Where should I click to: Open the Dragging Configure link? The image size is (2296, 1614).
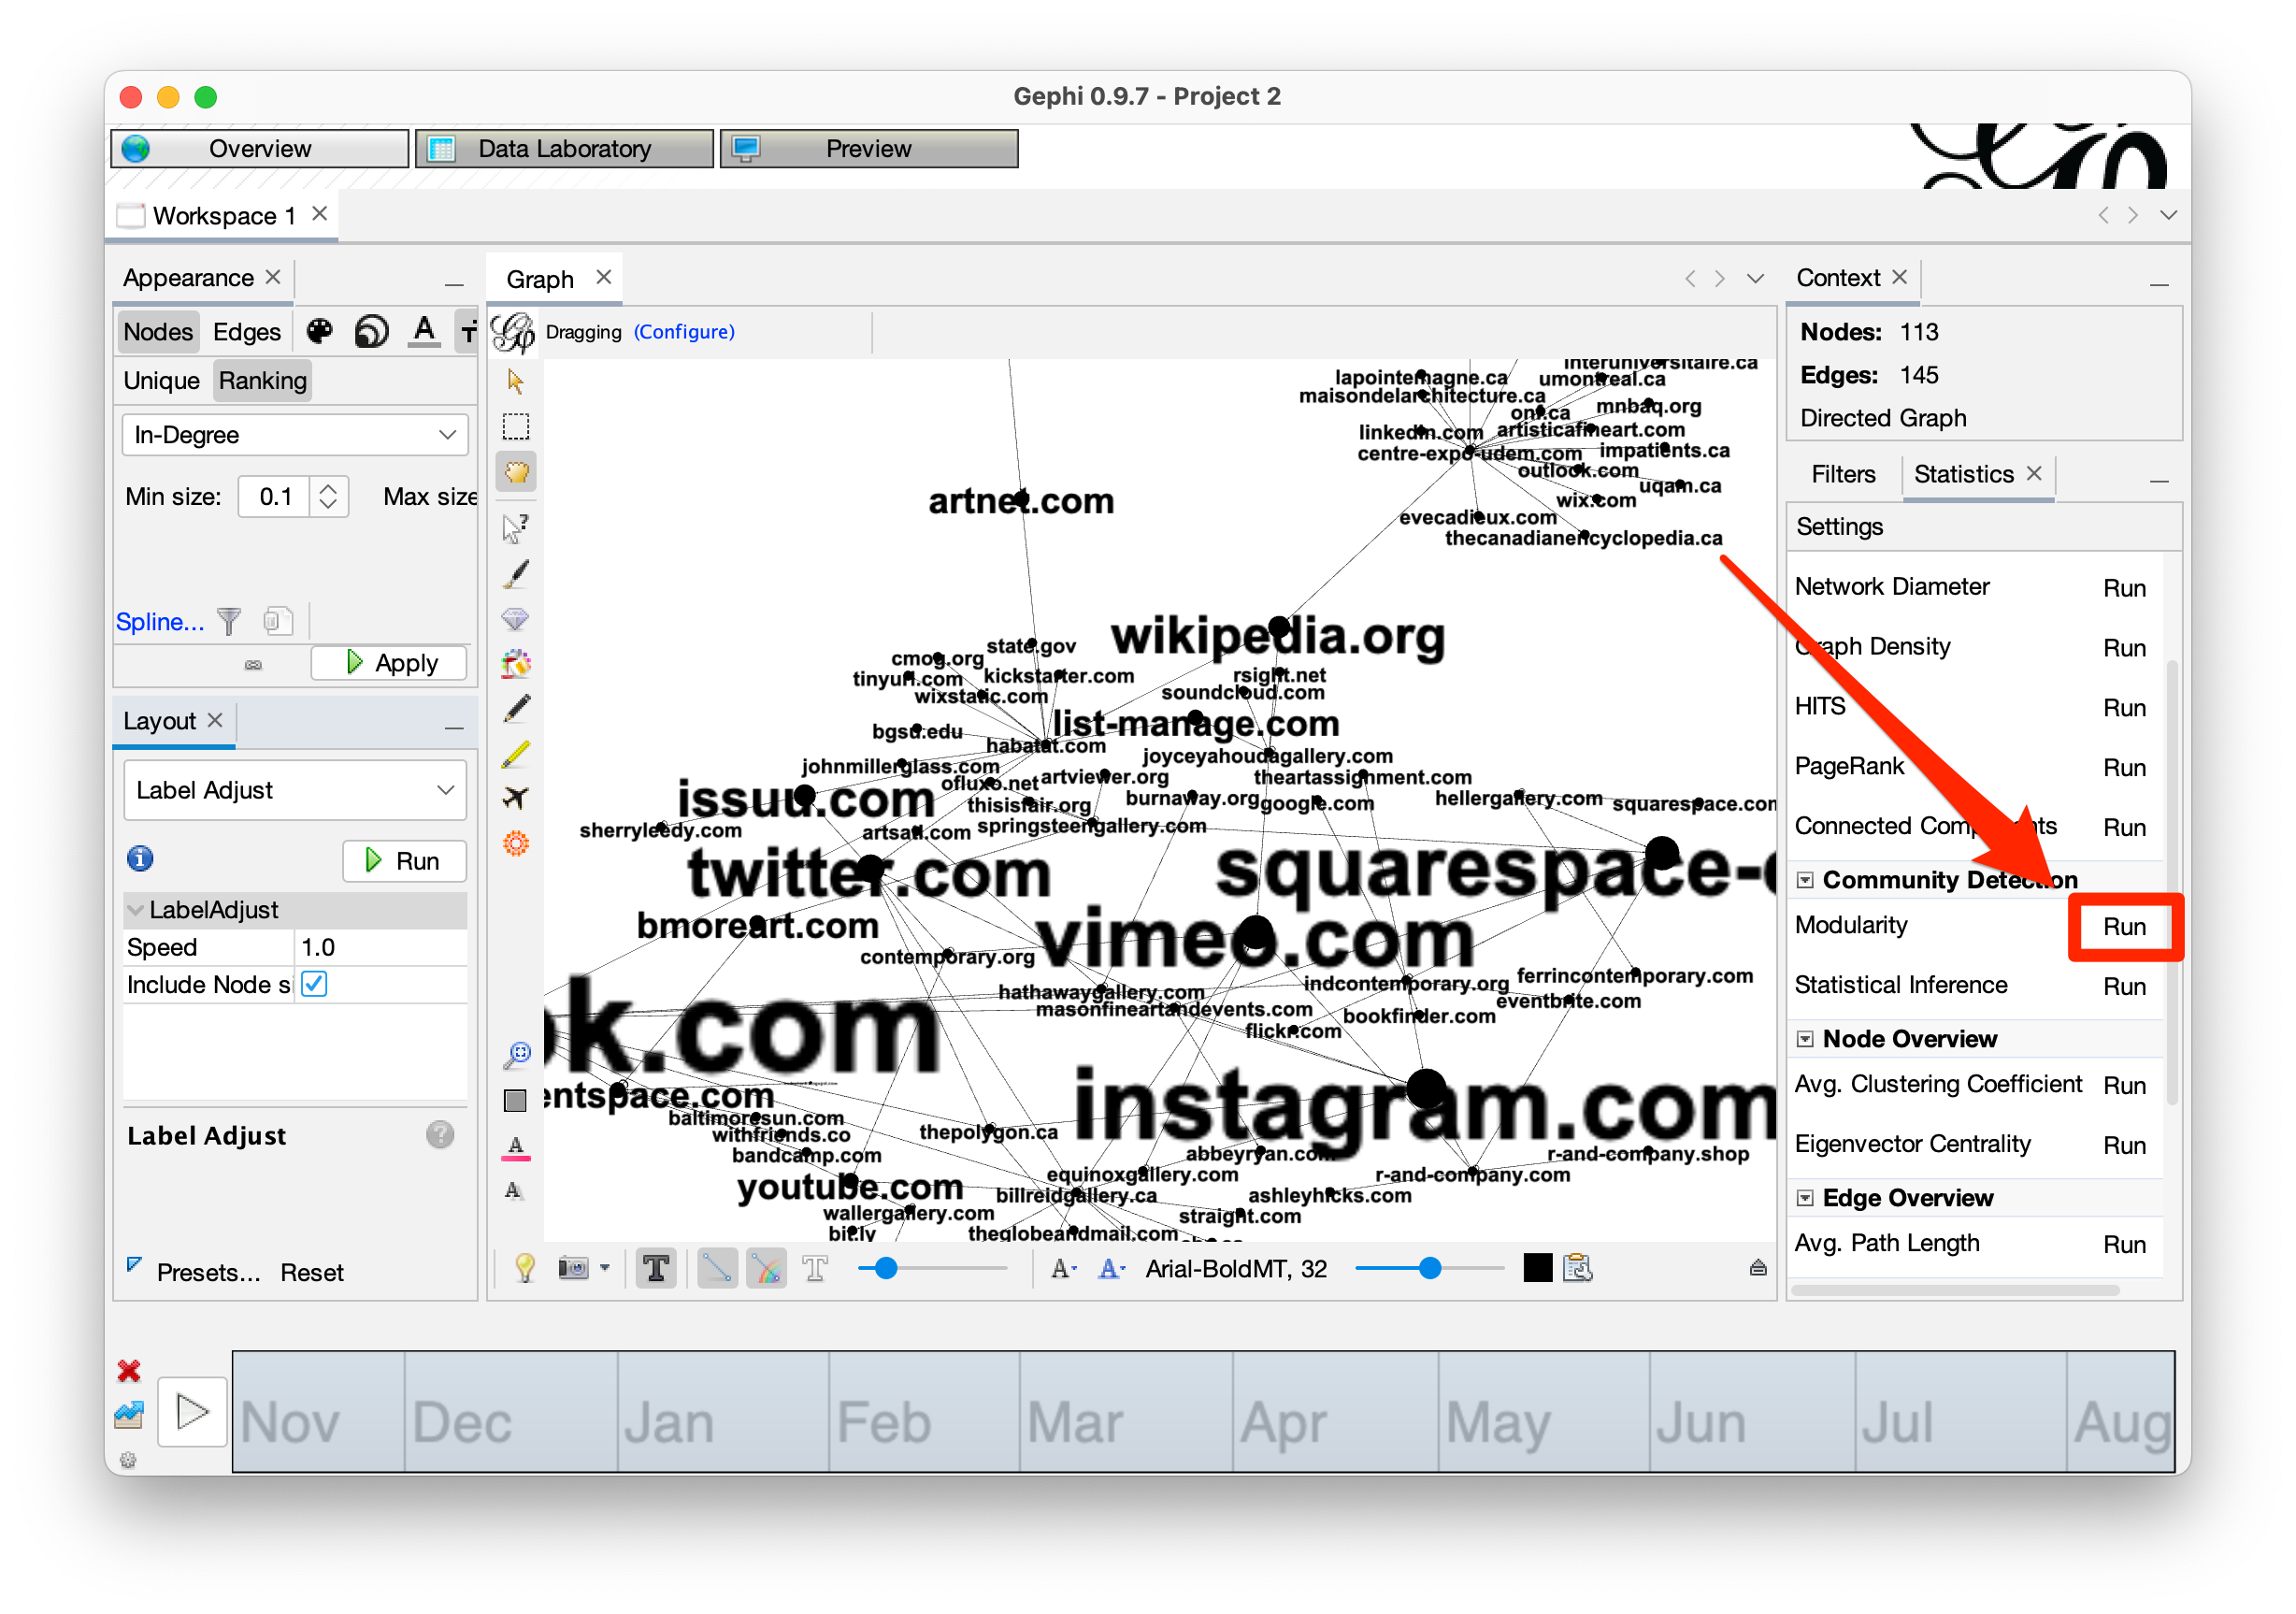pos(684,332)
